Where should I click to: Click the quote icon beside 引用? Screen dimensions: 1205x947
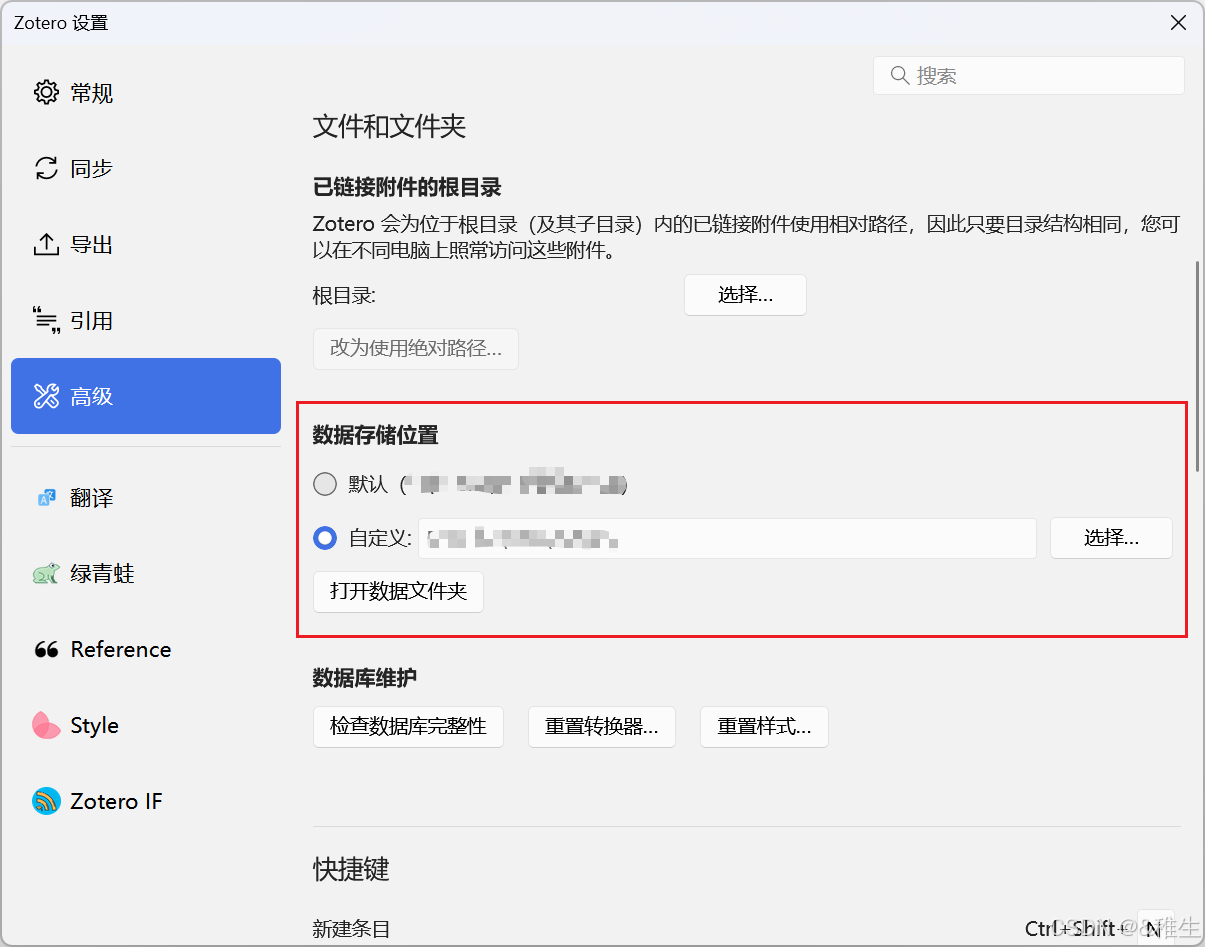click(46, 321)
